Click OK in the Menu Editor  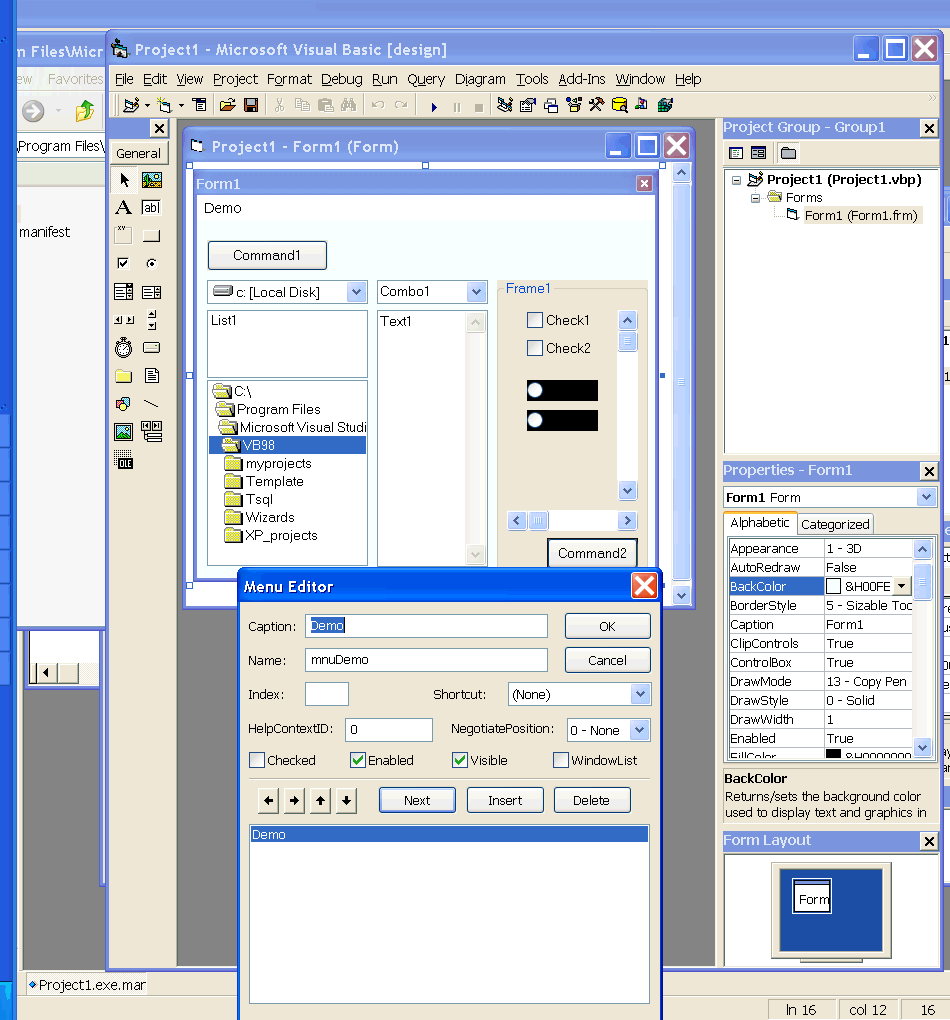(607, 626)
